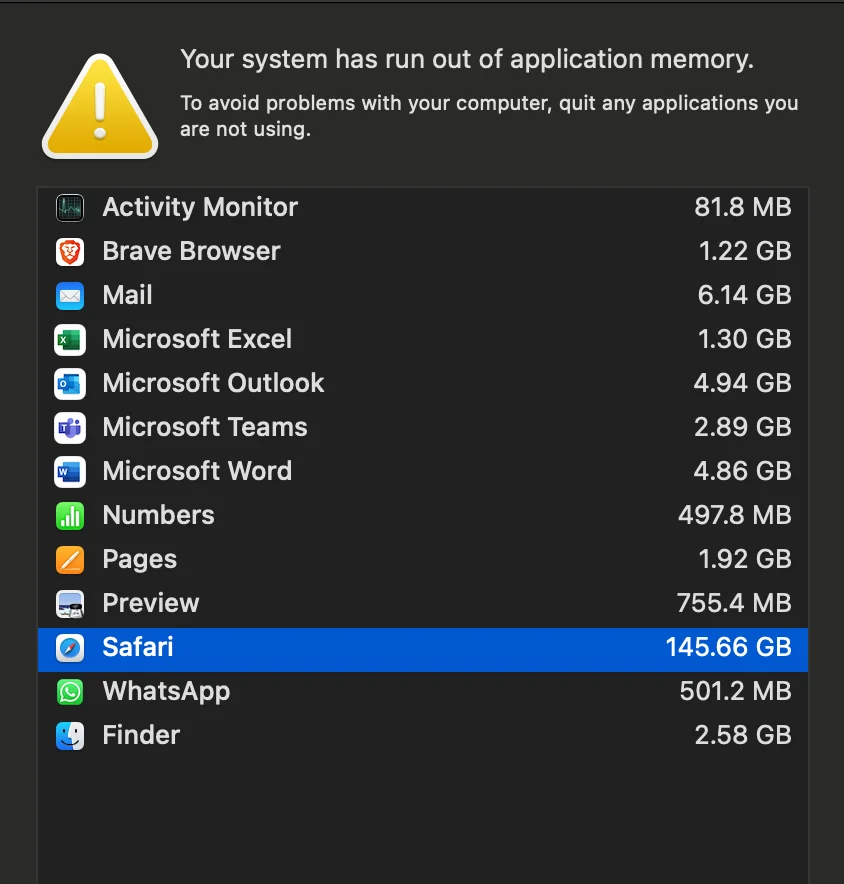Screen dimensions: 844x884
Task: Click the Finder face icon
Action: 70,735
